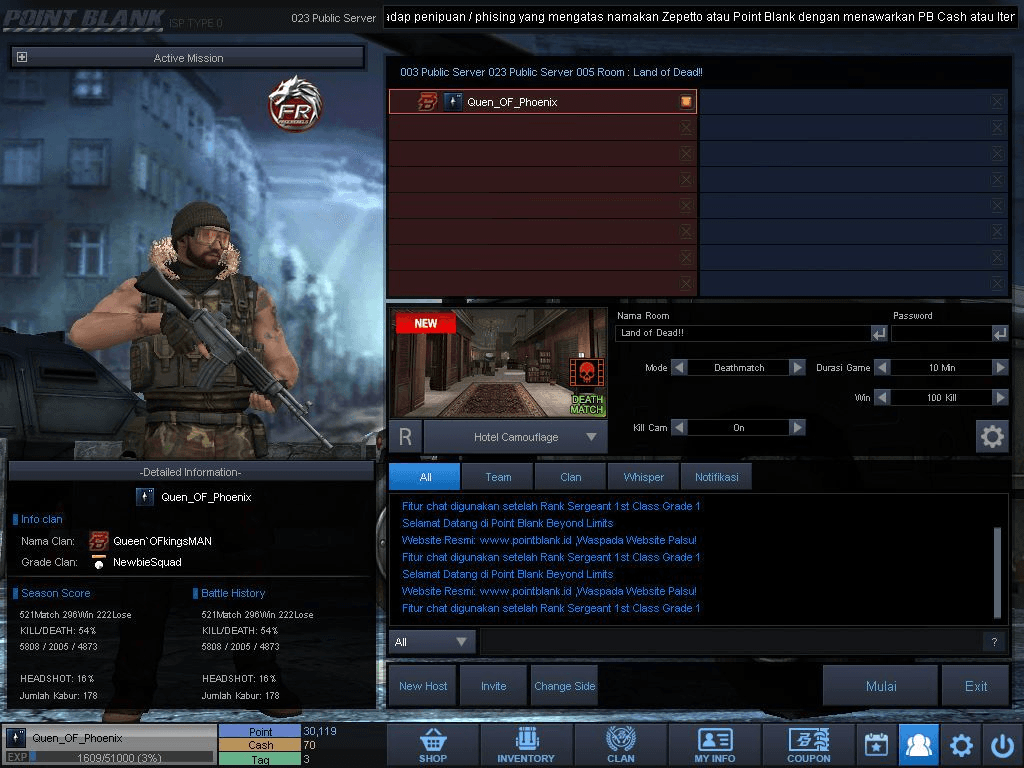Close fifth red team slot
Viewport: 1024px width, 768px height.
pos(686,206)
